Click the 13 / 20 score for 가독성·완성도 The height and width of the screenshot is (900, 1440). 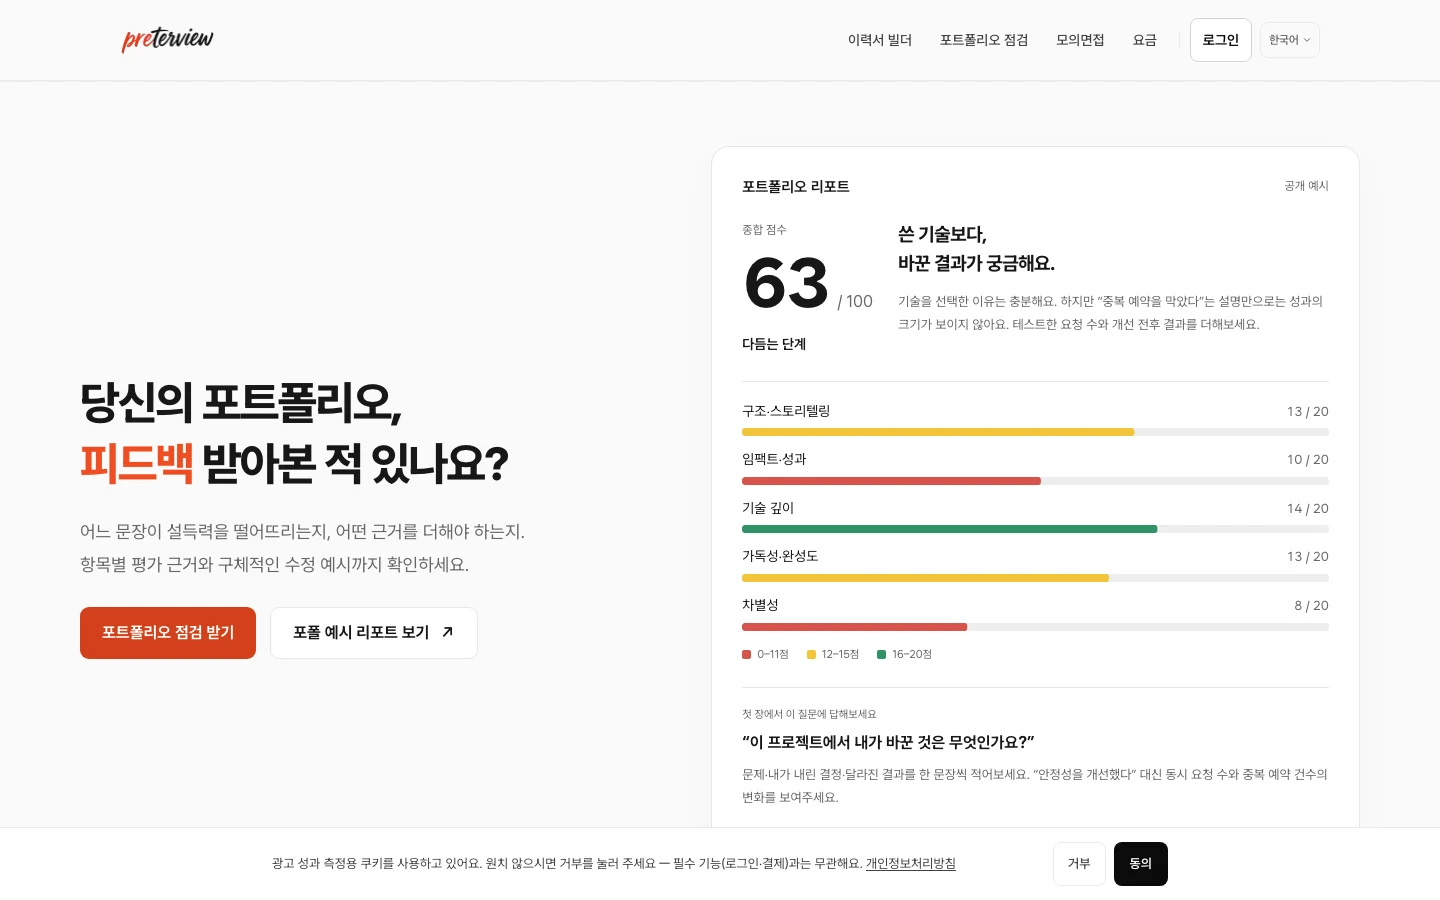click(x=1308, y=557)
